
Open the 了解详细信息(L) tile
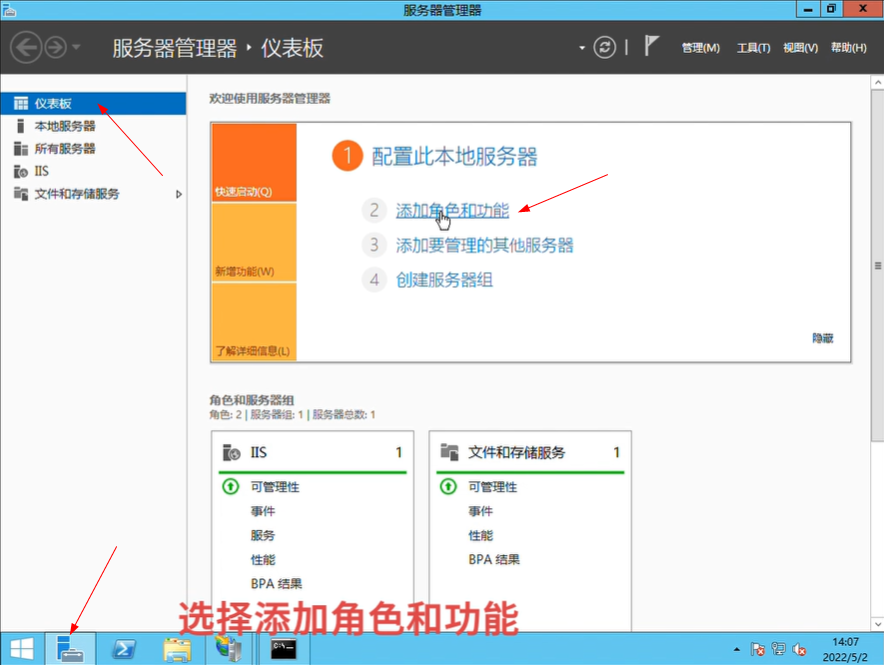point(254,321)
